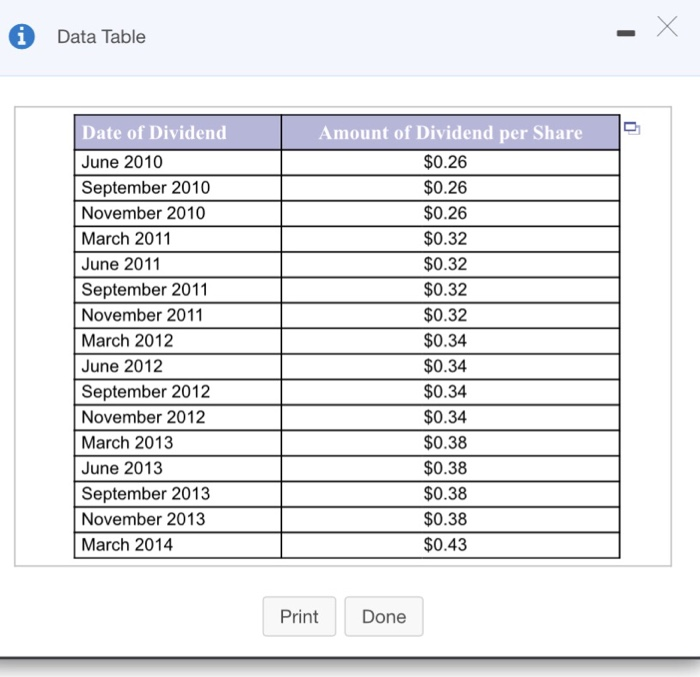Select the 'Date of Dividend' column header
700x677 pixels.
pyautogui.click(x=178, y=133)
